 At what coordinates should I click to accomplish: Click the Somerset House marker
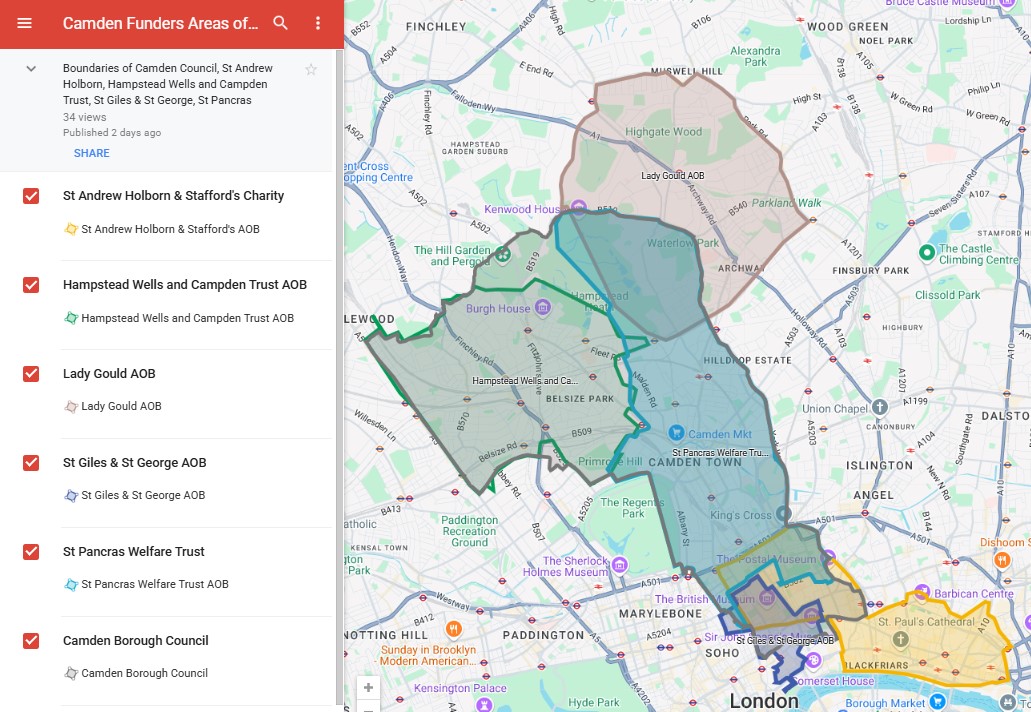click(813, 659)
